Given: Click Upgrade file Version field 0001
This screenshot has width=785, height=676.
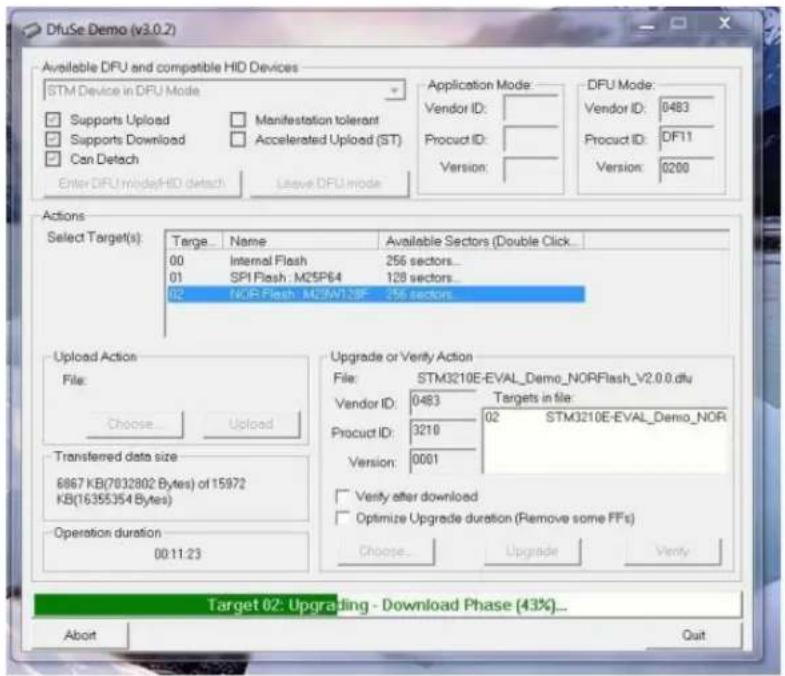Looking at the screenshot, I should (443, 461).
